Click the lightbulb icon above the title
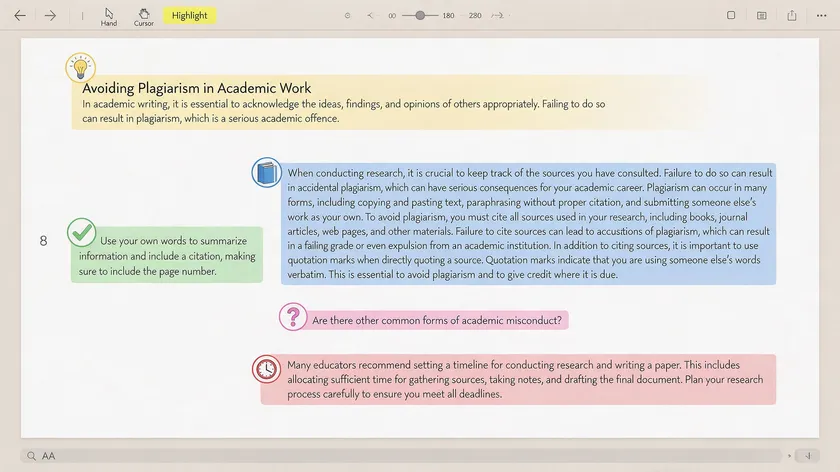 click(x=80, y=68)
